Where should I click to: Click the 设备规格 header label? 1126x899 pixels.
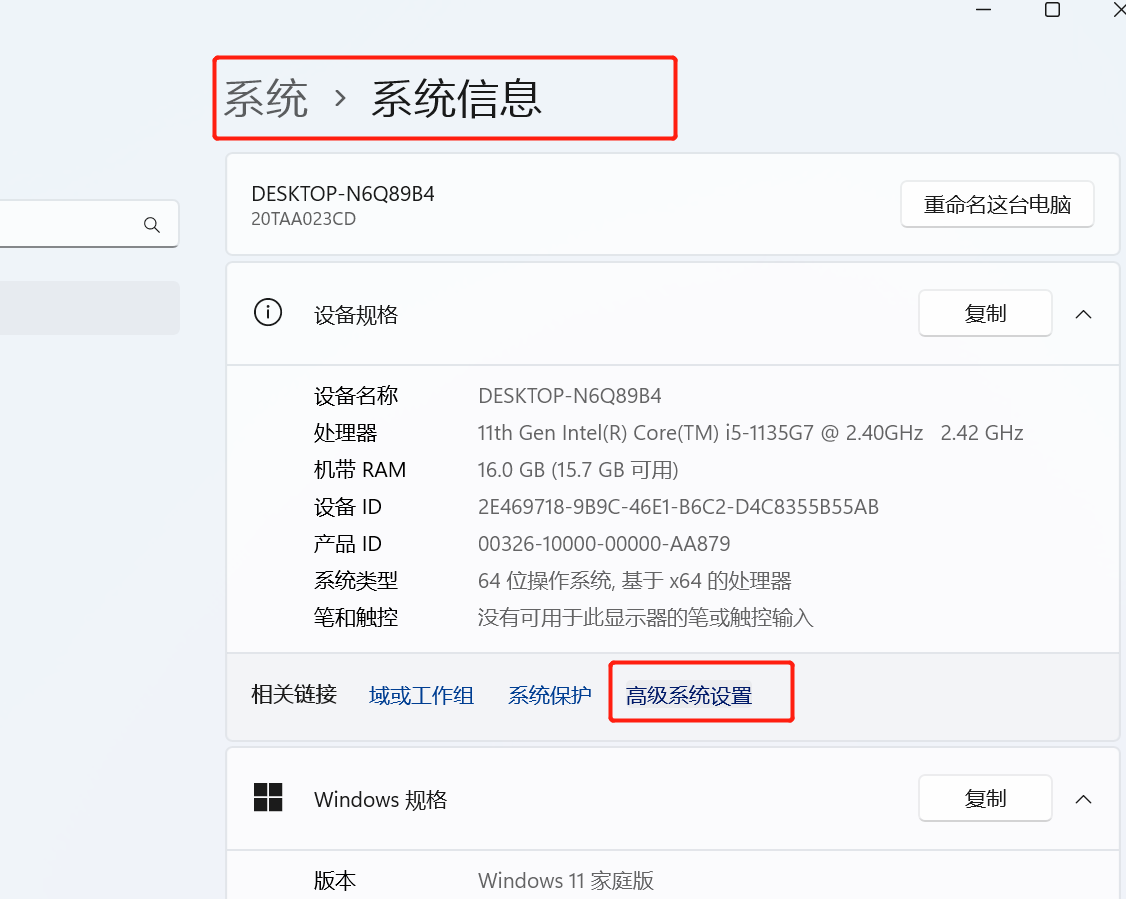pos(355,315)
